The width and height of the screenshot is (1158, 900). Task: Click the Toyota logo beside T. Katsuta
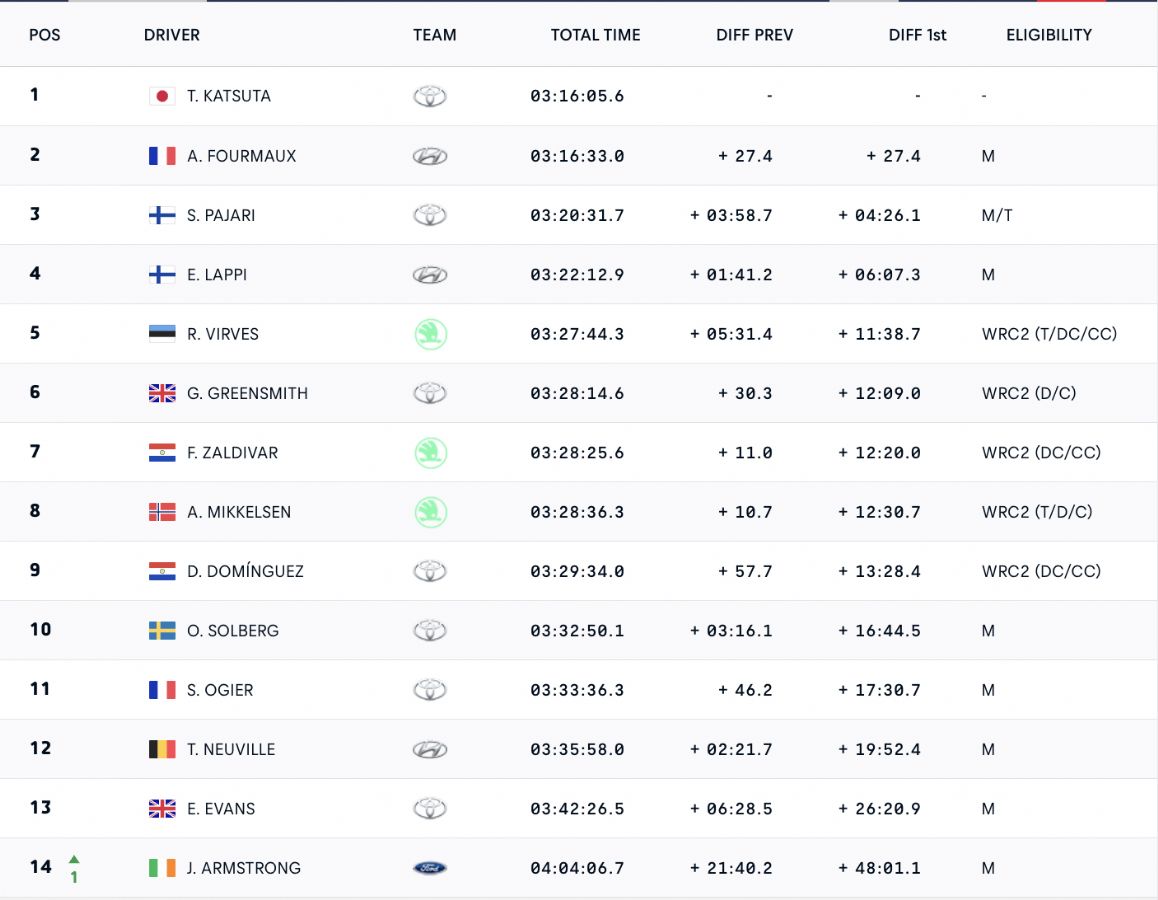430,96
